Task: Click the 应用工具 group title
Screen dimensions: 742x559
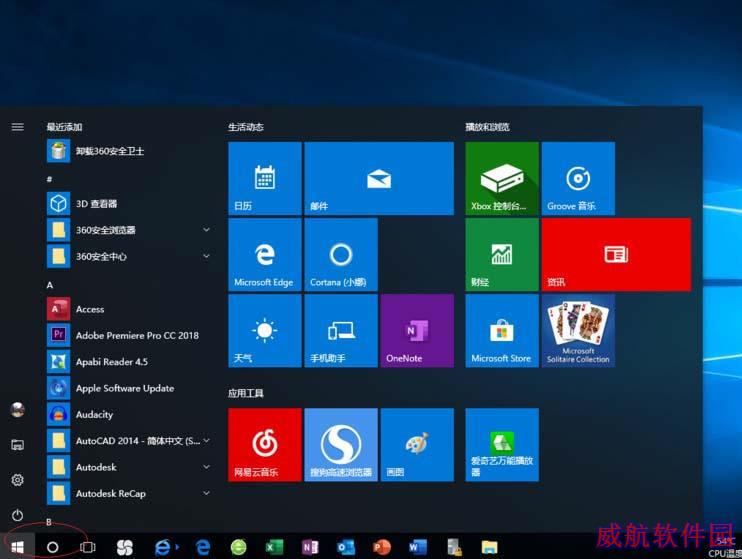Action: click(x=246, y=393)
